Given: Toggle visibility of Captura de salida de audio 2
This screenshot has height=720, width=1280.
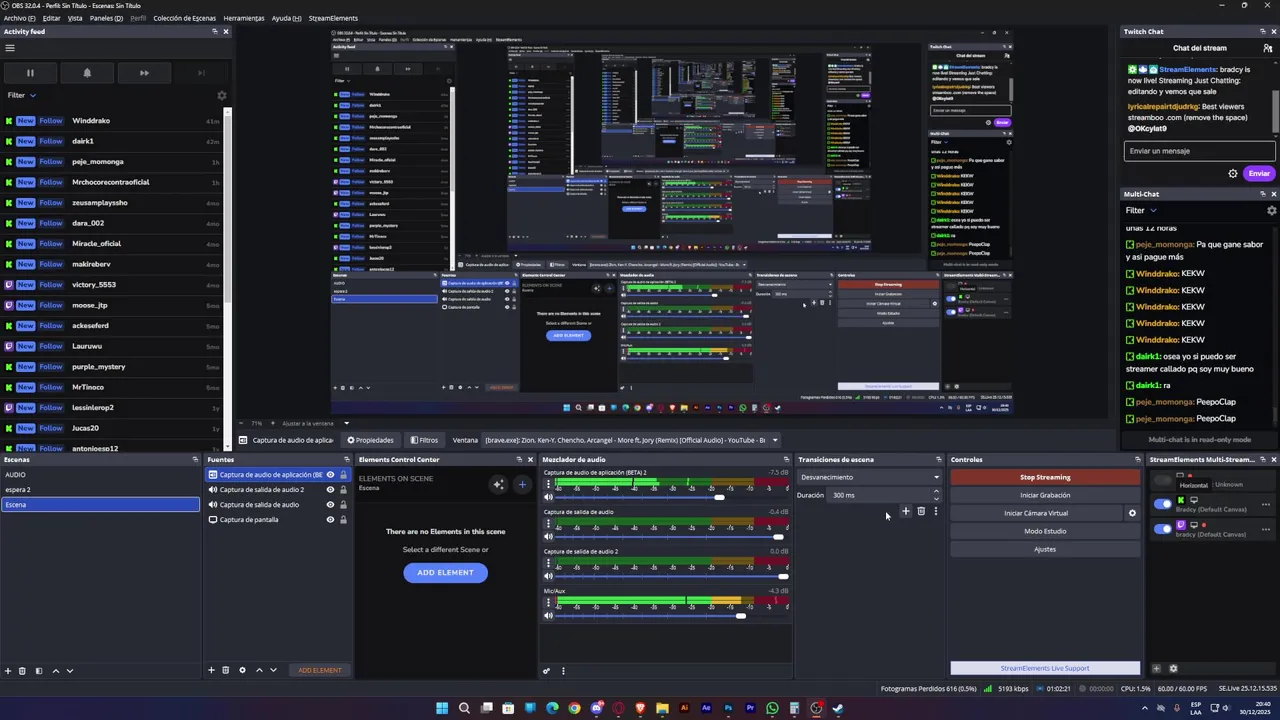Looking at the screenshot, I should click(x=330, y=490).
